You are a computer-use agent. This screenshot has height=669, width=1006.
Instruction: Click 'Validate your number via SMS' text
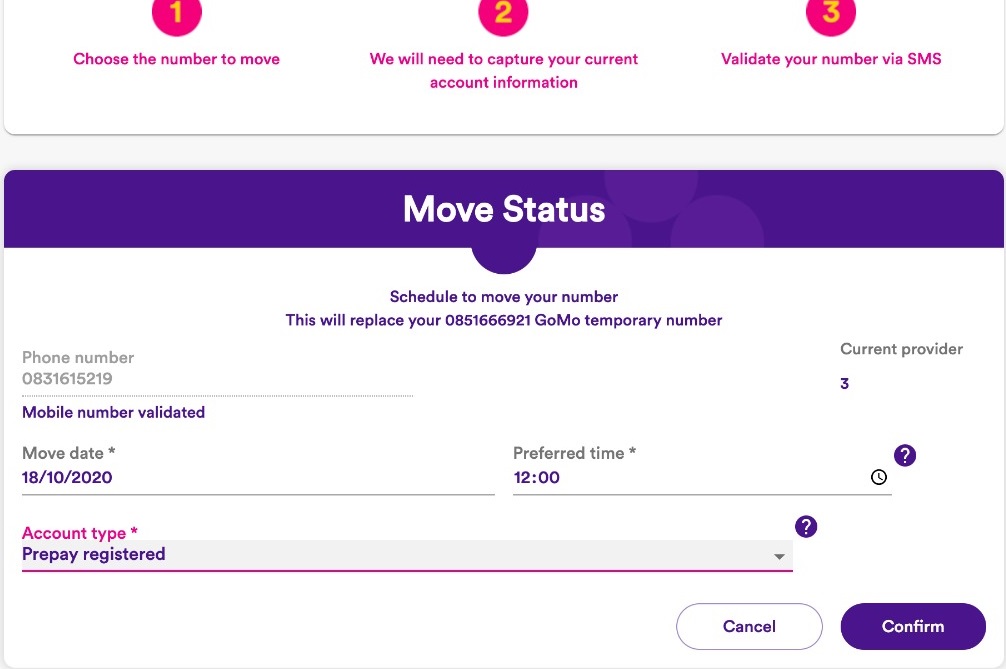pos(831,59)
